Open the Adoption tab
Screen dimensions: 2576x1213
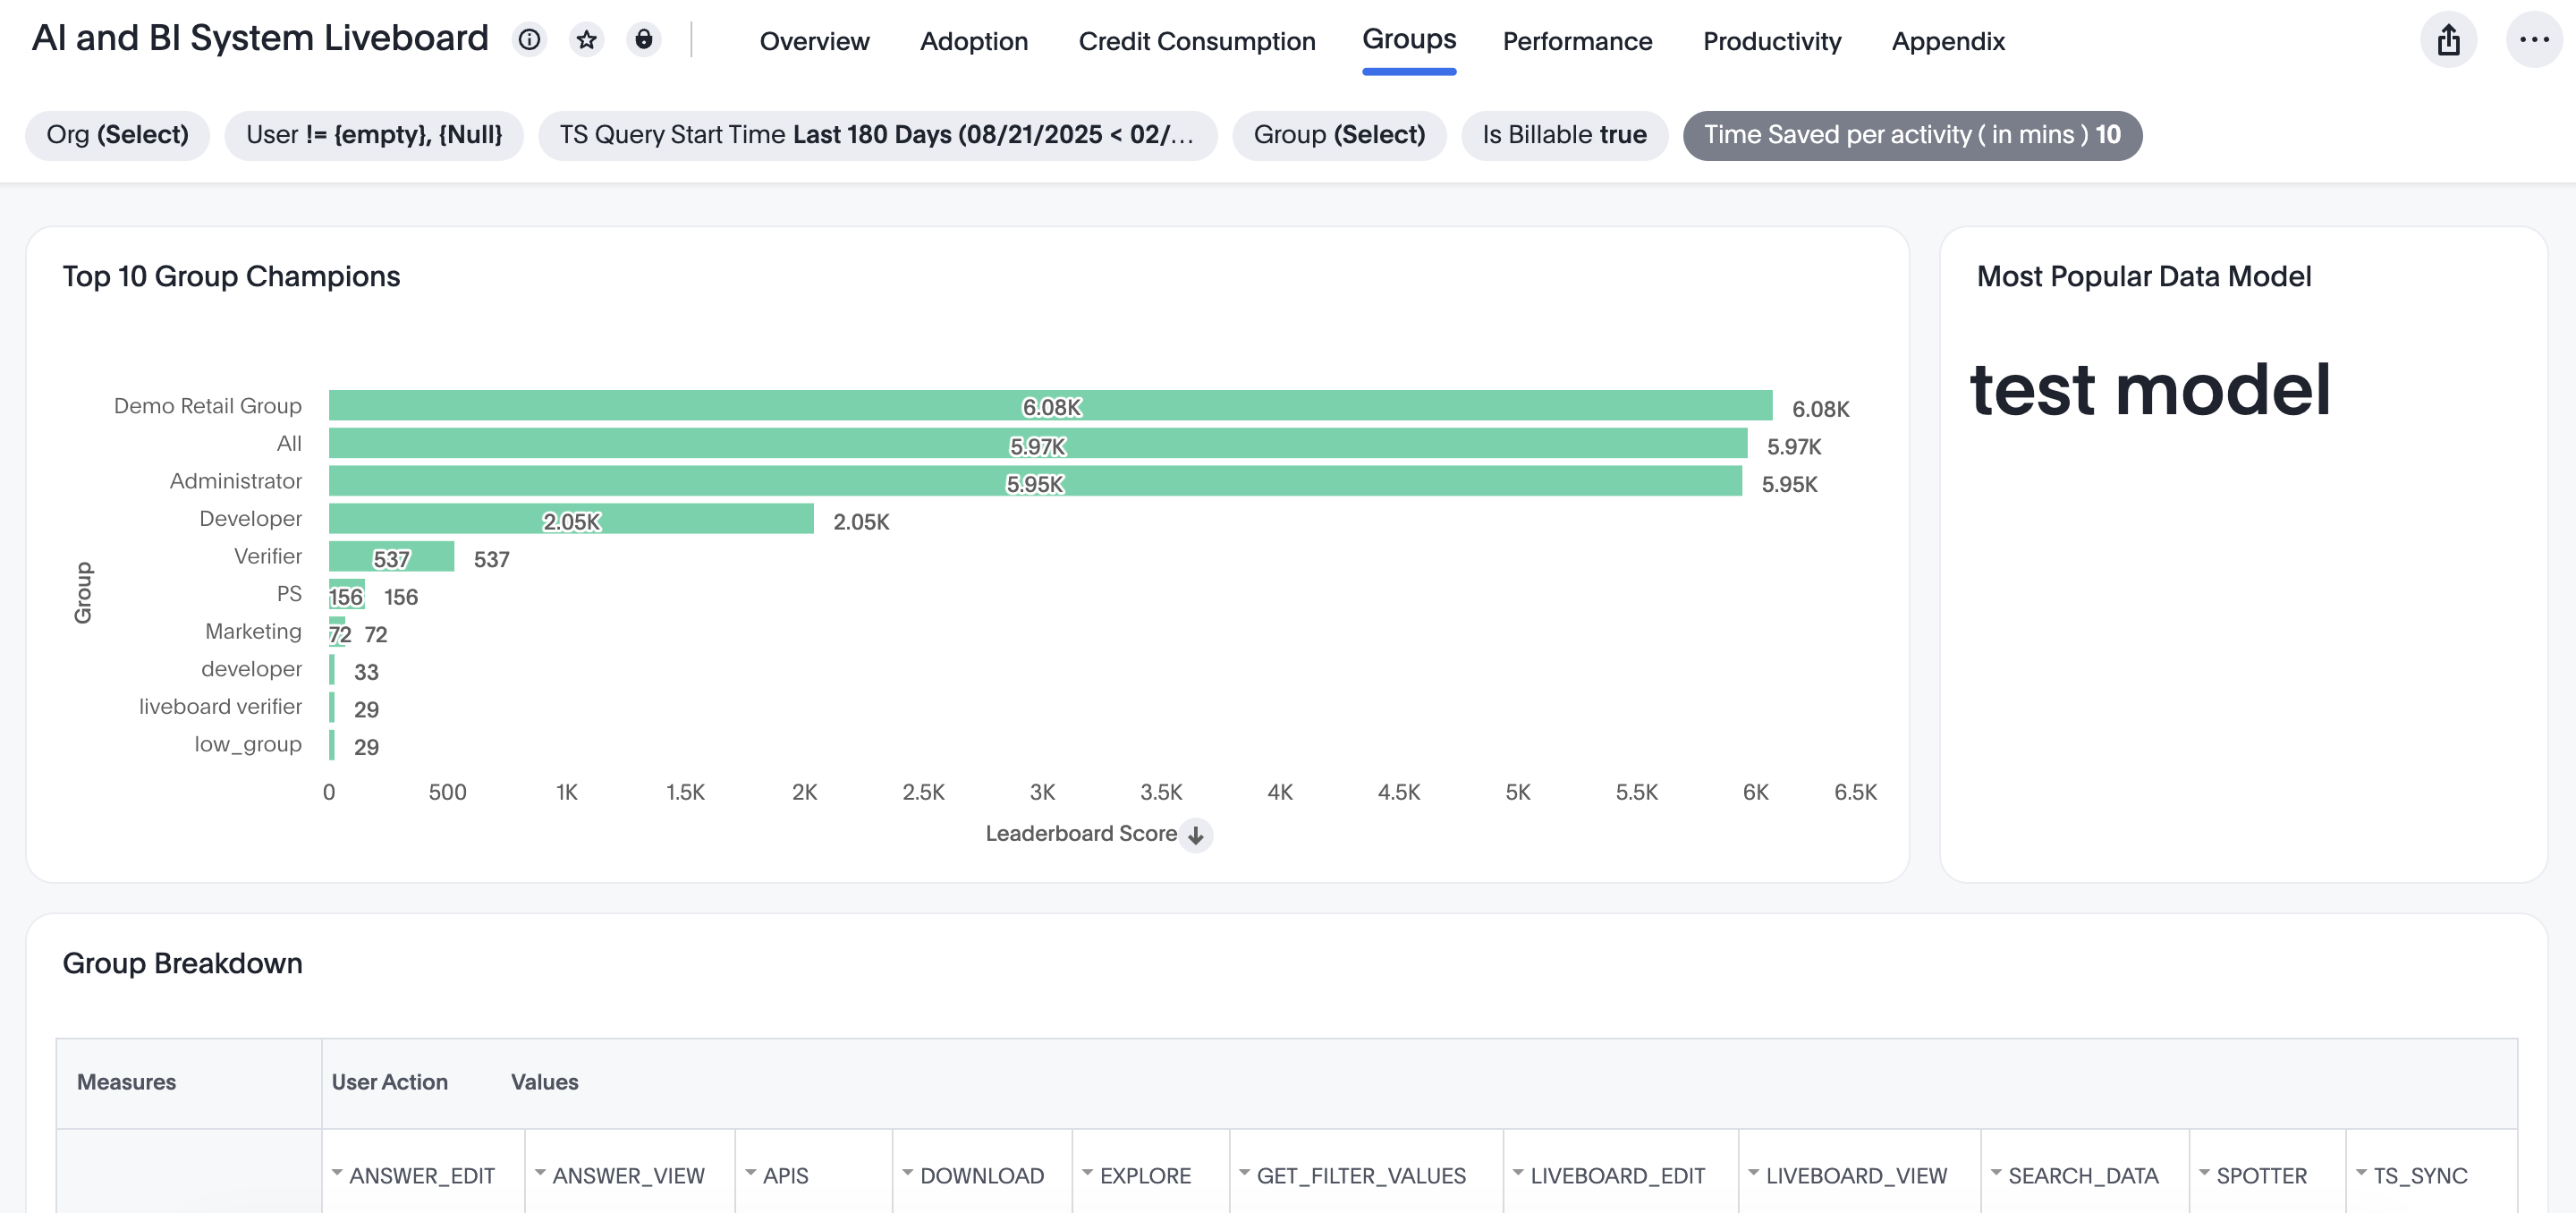point(974,41)
